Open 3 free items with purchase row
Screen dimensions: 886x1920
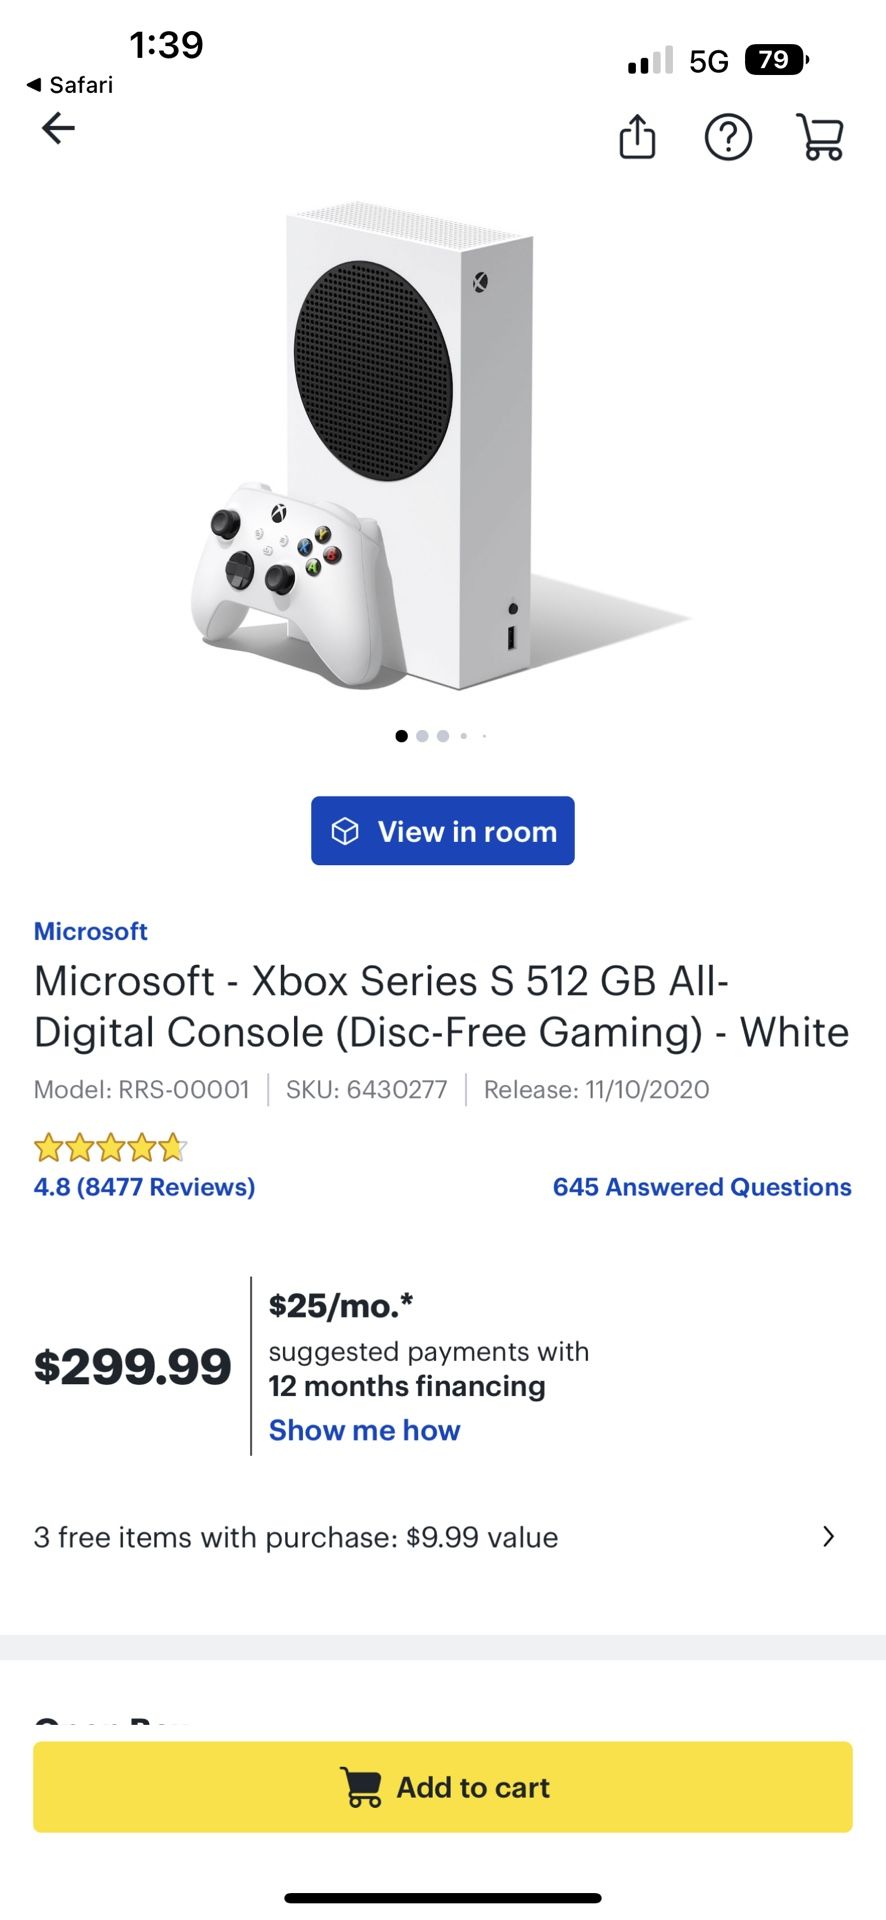click(296, 1537)
